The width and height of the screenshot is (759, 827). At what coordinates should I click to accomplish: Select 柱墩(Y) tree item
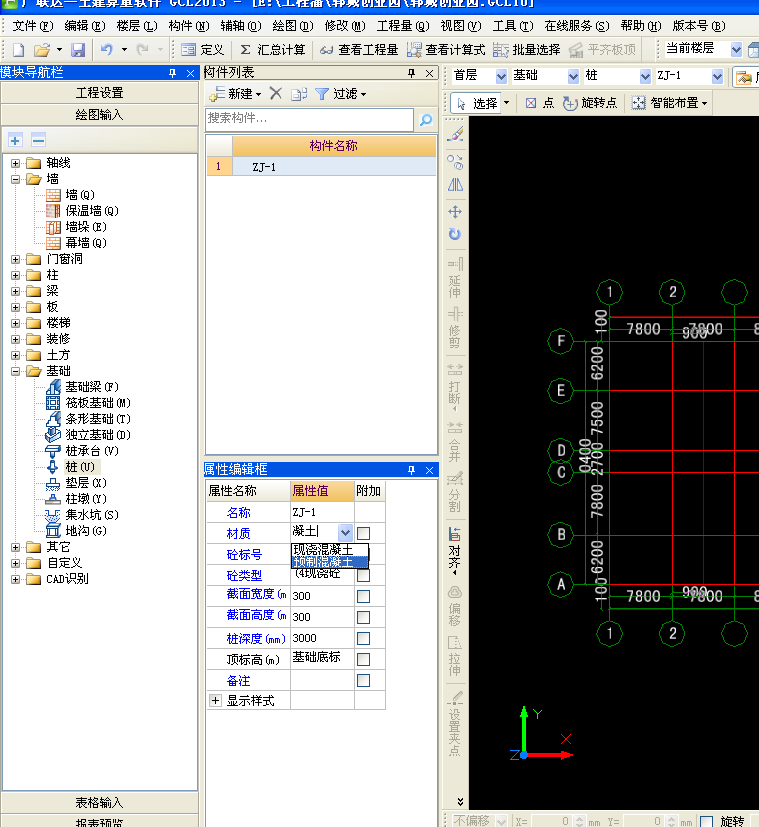[x=85, y=498]
